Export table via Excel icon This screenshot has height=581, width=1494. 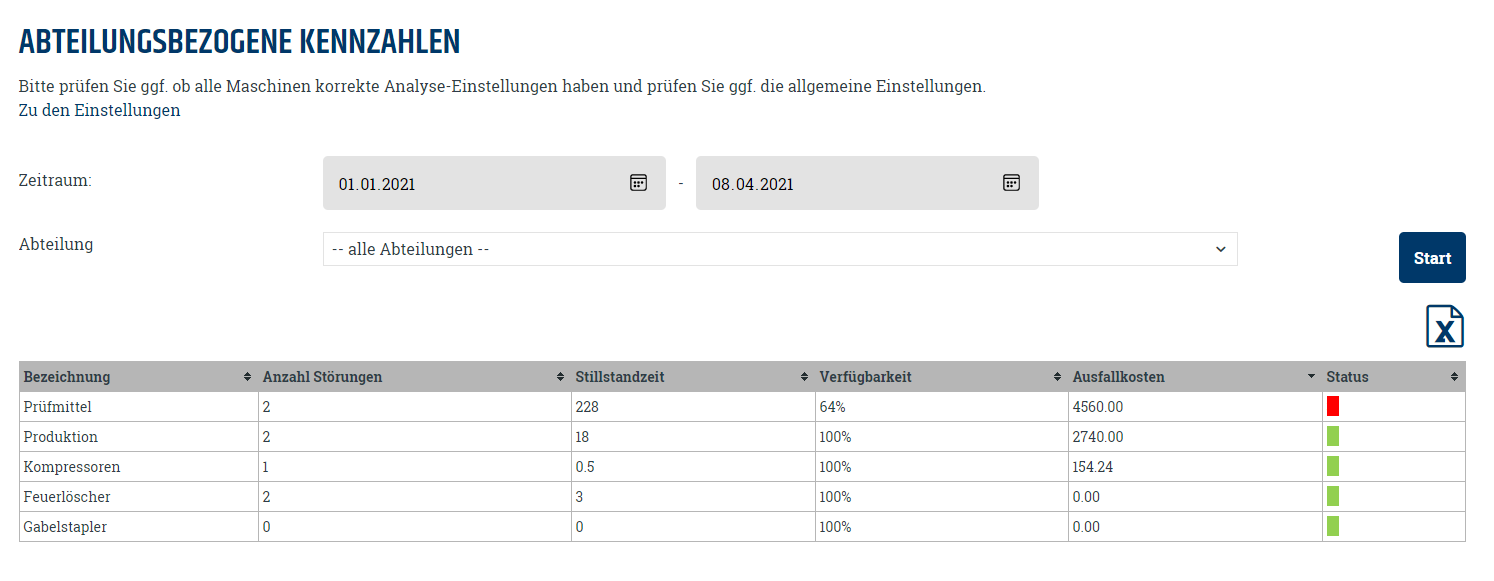coord(1444,327)
